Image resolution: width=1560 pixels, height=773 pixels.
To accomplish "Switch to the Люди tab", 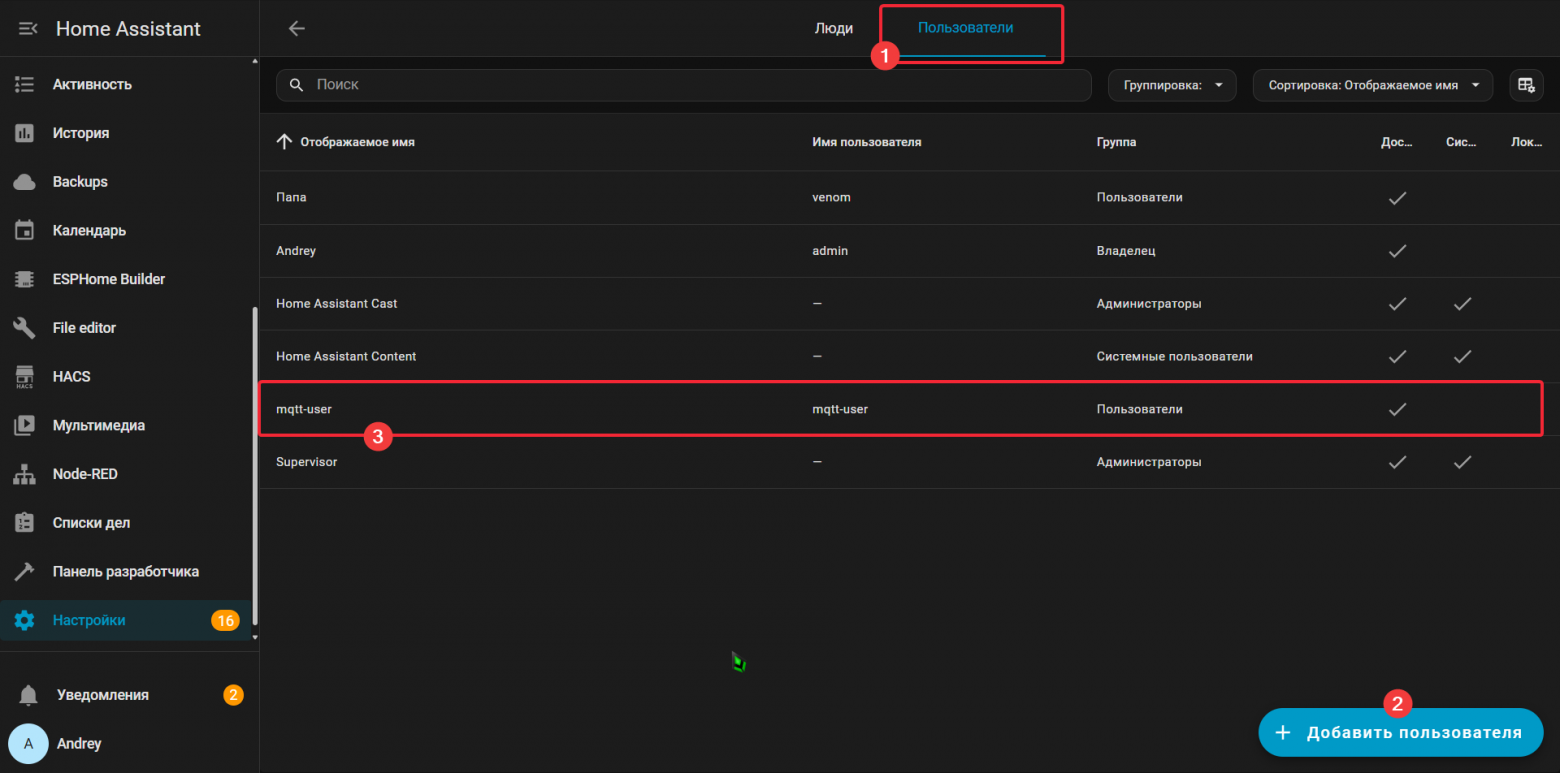I will (x=834, y=28).
